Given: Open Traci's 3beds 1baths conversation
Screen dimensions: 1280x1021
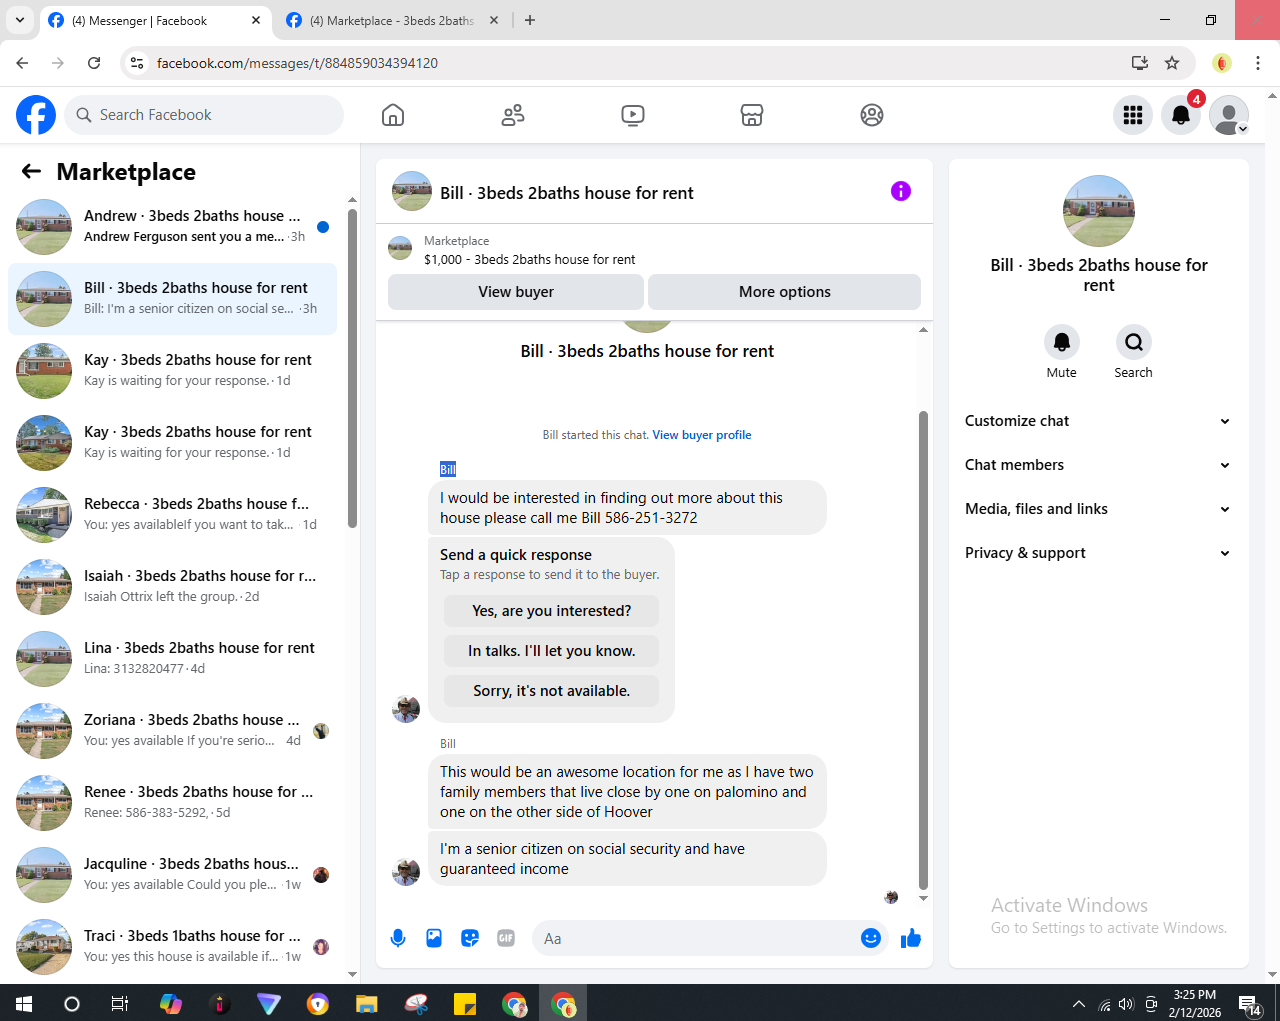Looking at the screenshot, I should coord(172,947).
